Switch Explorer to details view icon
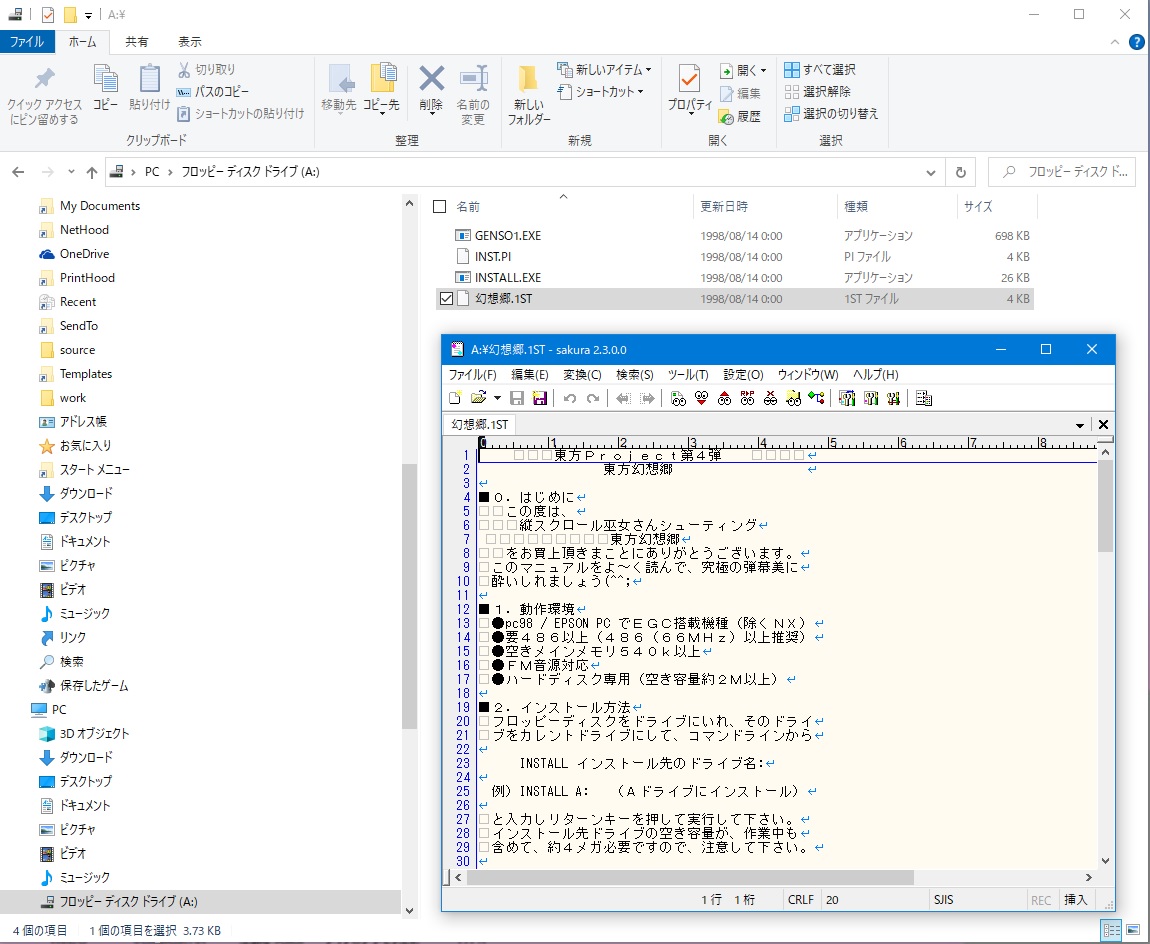Viewport: 1150px width, 944px height. (1111, 930)
